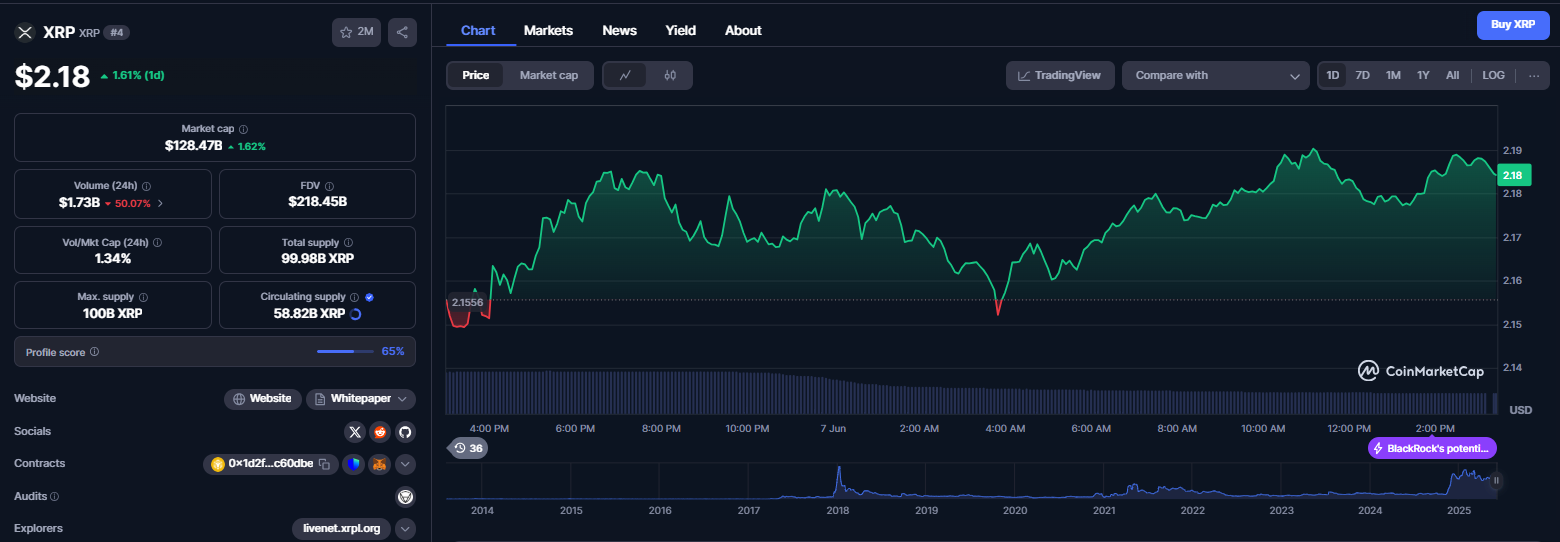Switch chart to line view icon

coord(626,75)
